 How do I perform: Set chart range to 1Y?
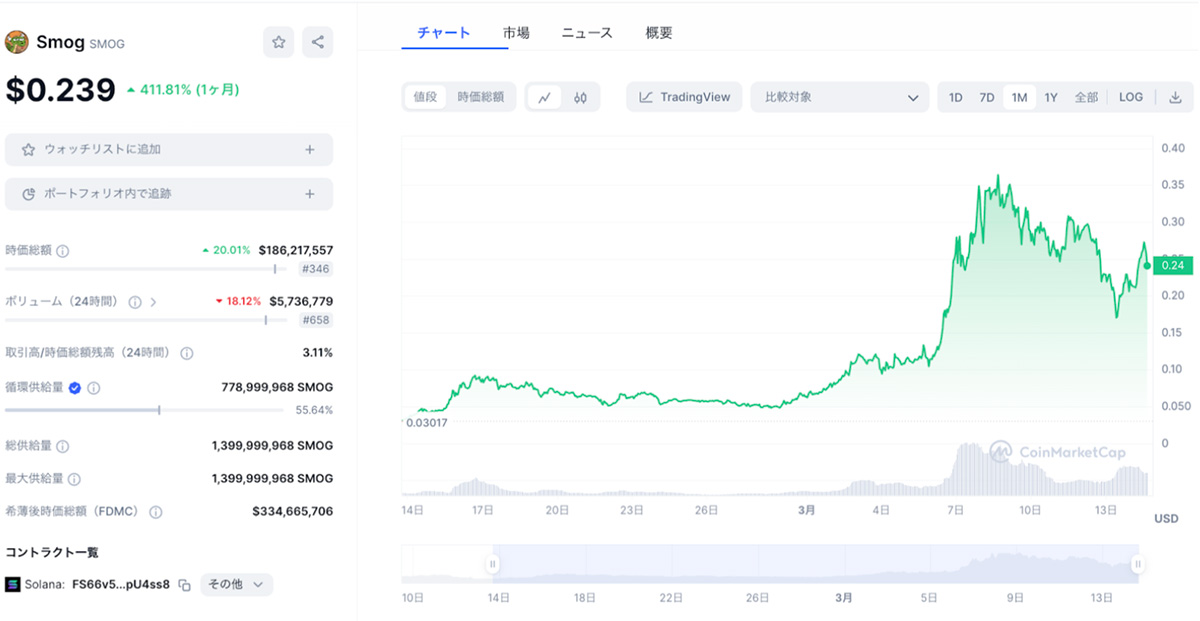[x=1051, y=97]
